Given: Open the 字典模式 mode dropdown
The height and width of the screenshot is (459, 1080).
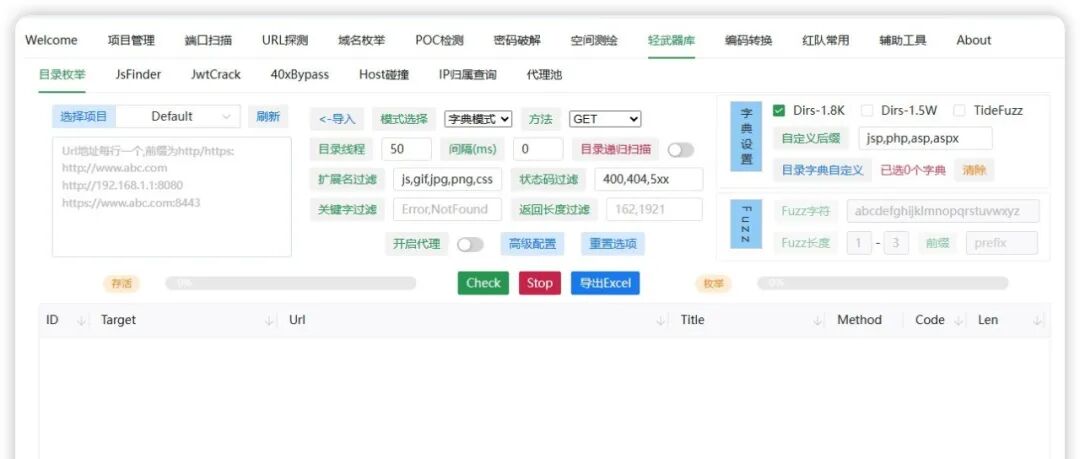Looking at the screenshot, I should (x=478, y=119).
